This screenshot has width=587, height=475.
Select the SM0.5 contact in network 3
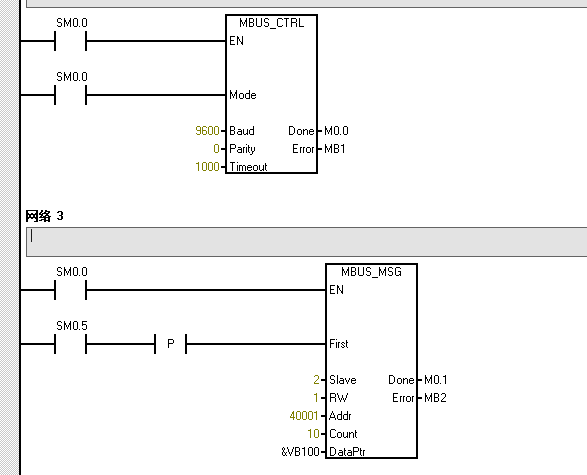[x=70, y=344]
